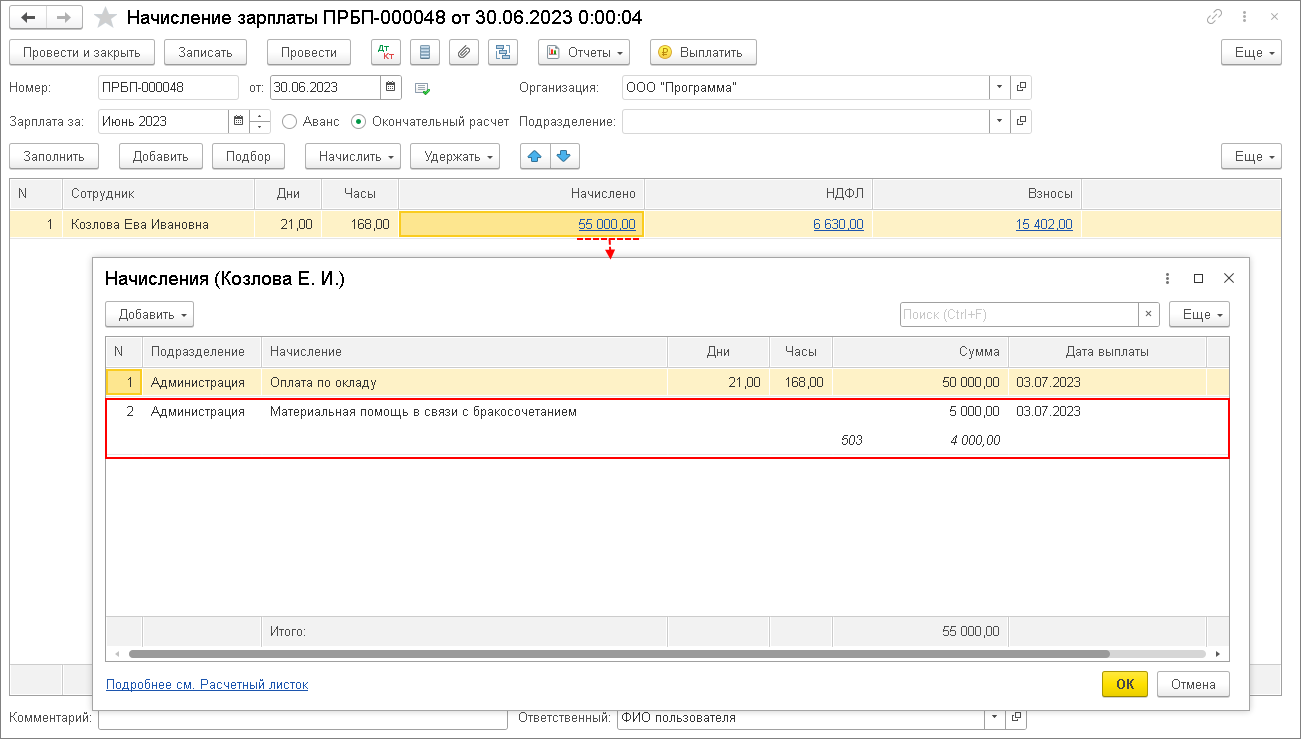Select employee Козлова Ева Ивановна cell
The height and width of the screenshot is (739, 1301).
point(158,224)
